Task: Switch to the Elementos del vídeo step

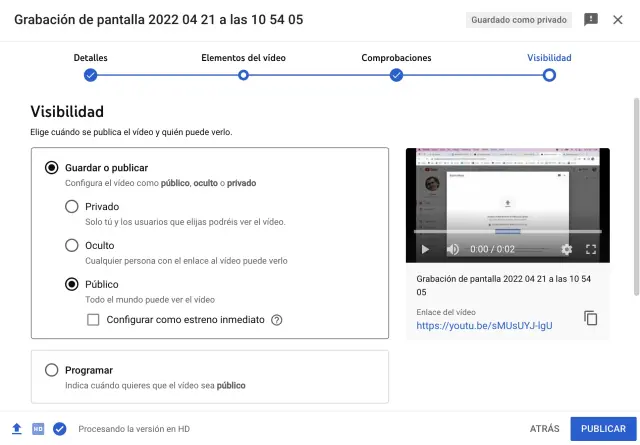Action: [x=243, y=74]
